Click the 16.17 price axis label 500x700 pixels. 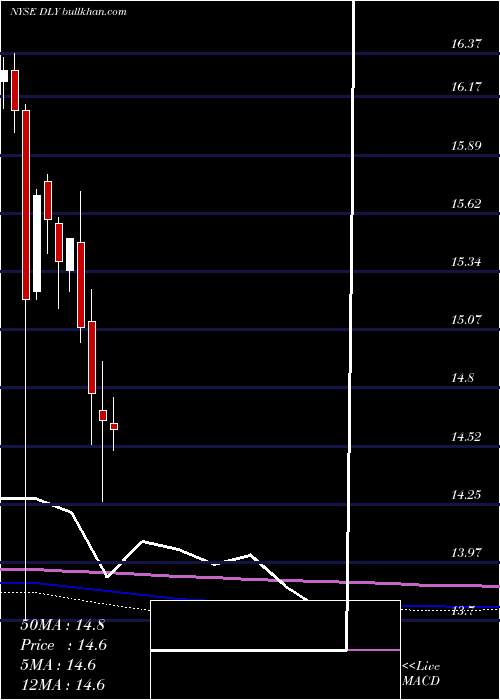pyautogui.click(x=466, y=87)
